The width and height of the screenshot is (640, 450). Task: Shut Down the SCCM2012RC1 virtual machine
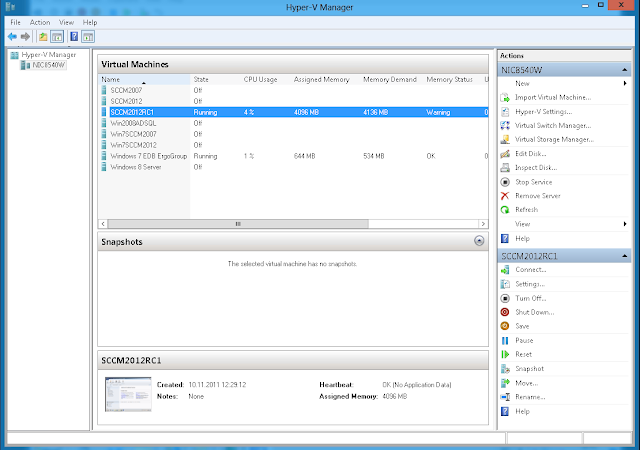point(534,312)
